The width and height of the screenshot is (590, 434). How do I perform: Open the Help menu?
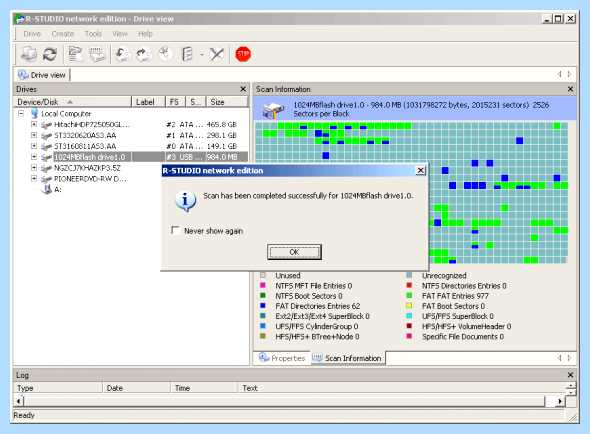pos(145,34)
